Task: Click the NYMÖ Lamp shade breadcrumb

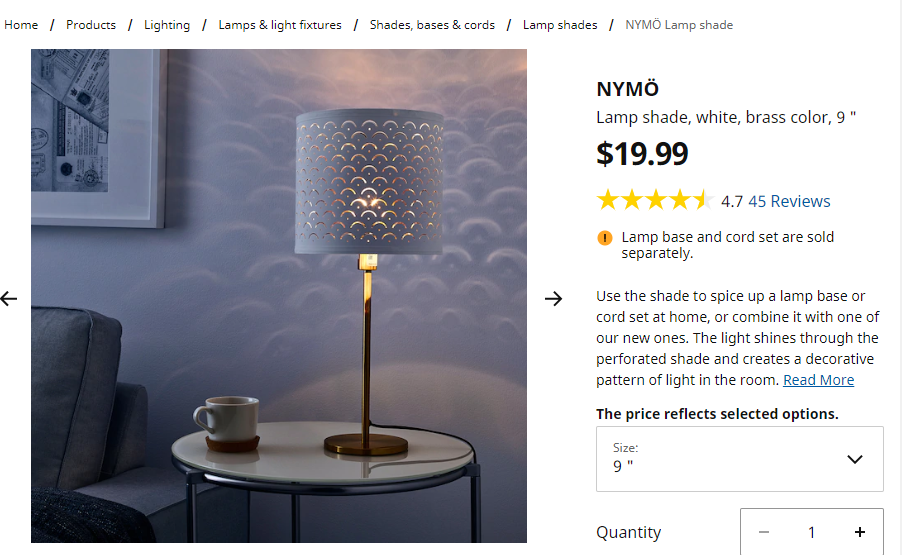Action: pyautogui.click(x=679, y=25)
